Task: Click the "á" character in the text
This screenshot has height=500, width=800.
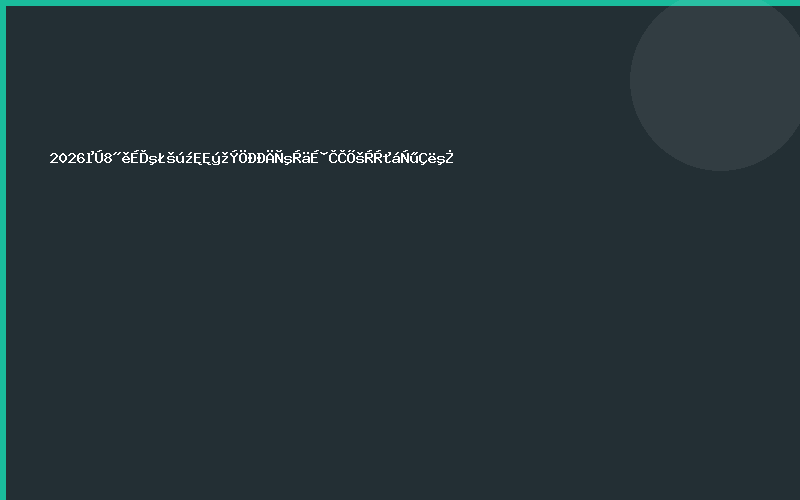Action: click(x=395, y=158)
